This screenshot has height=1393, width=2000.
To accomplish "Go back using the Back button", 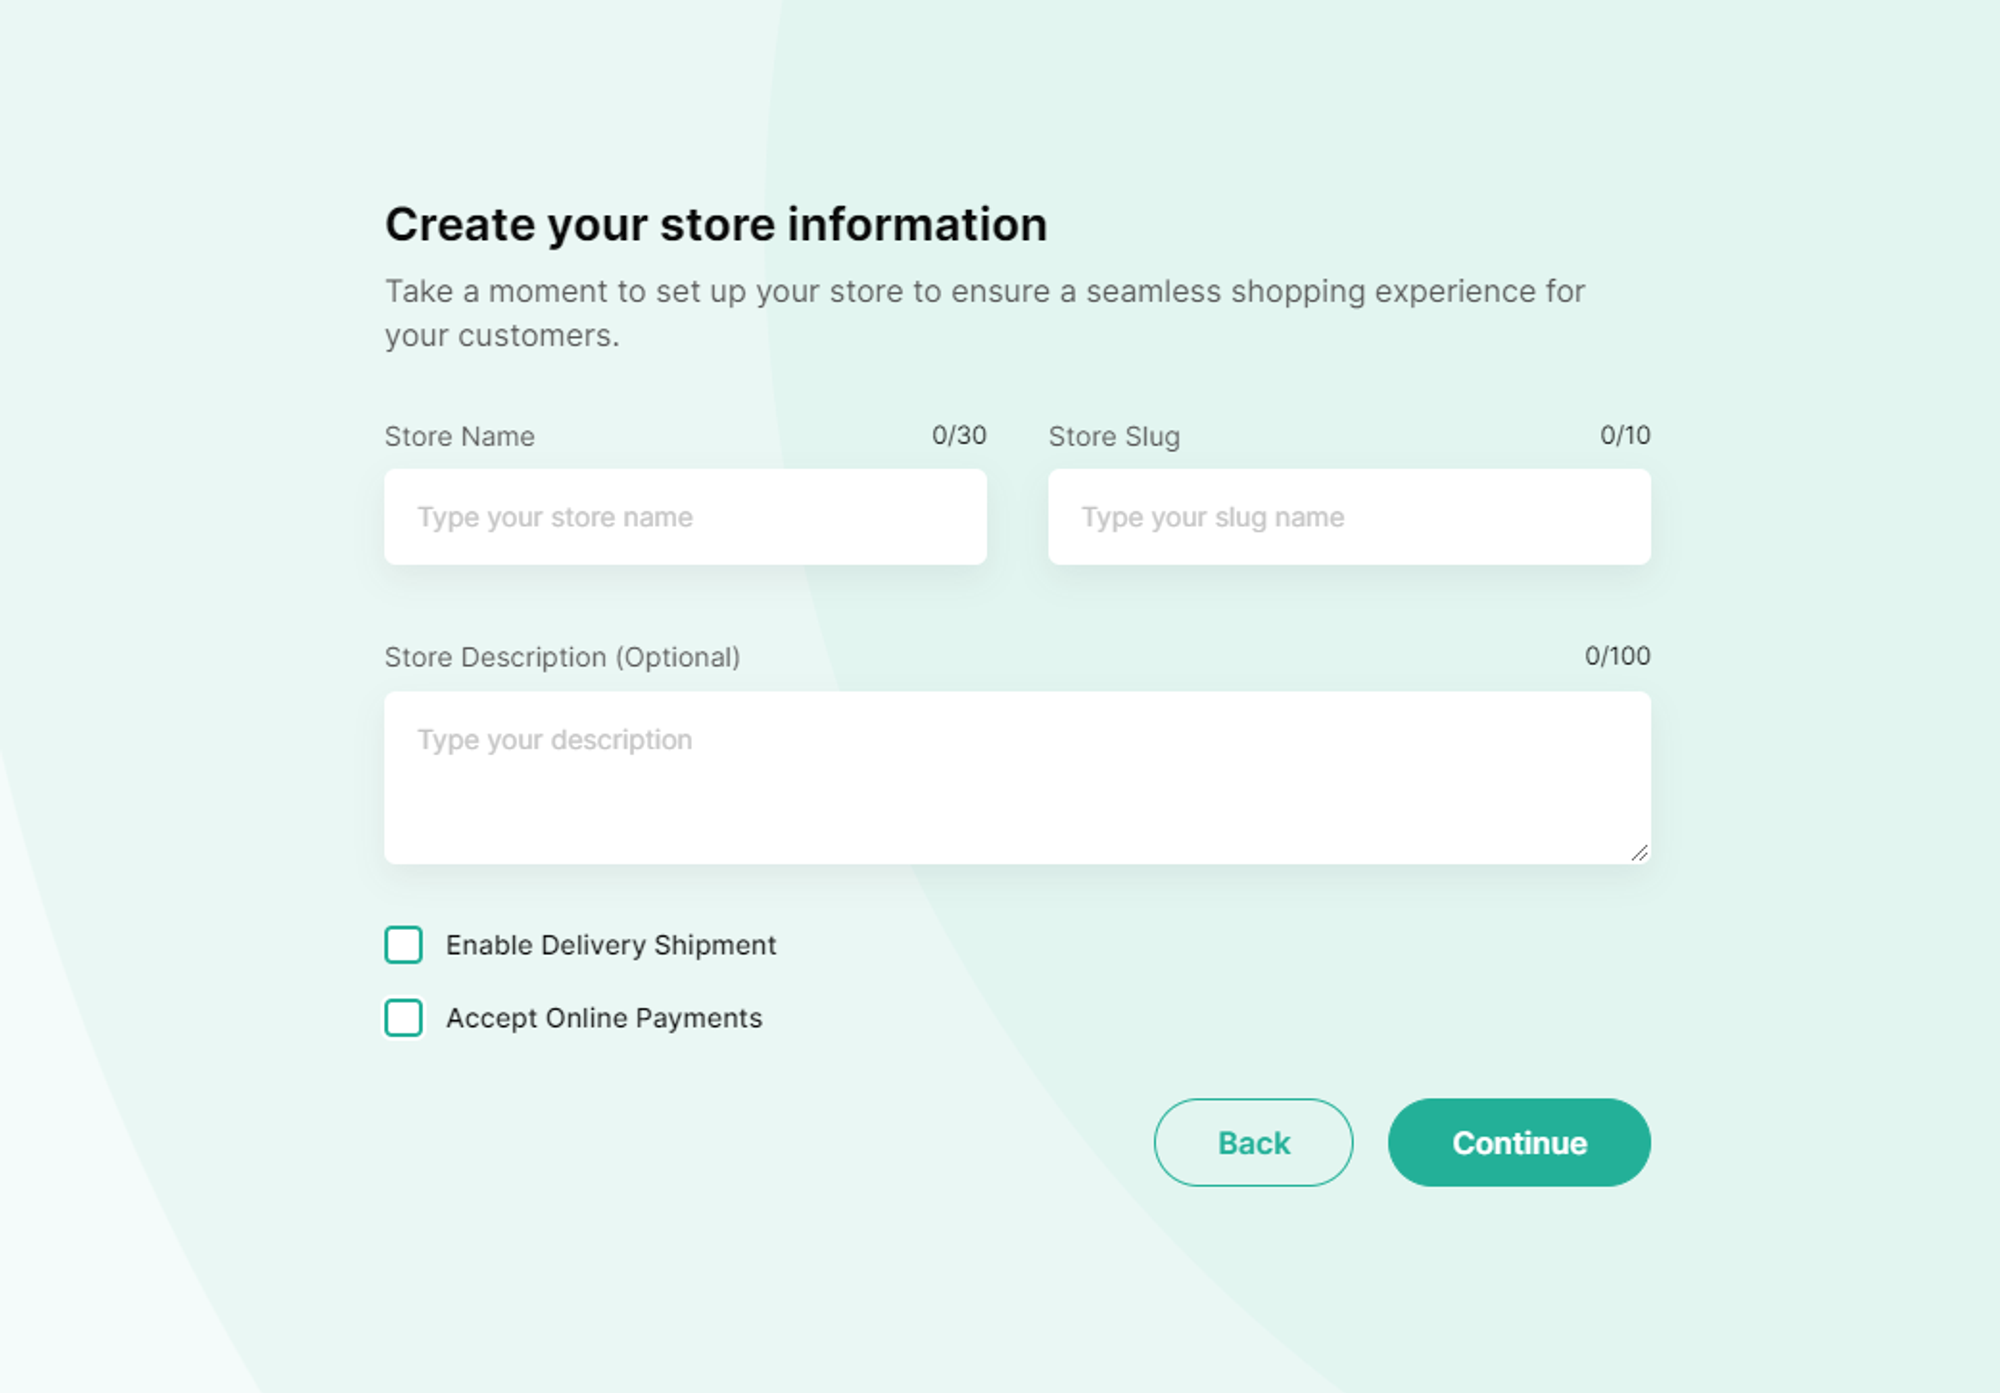I will (x=1253, y=1143).
